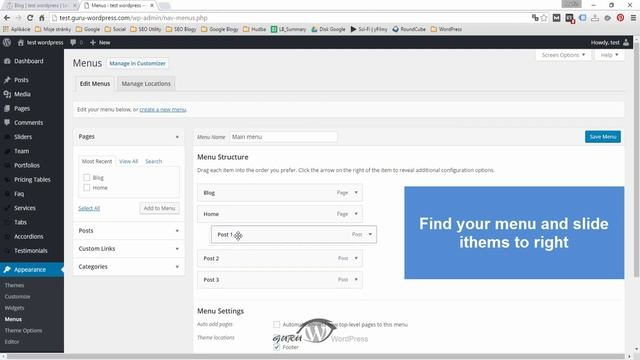The width and height of the screenshot is (640, 360).
Task: Reload the page with refresh icon
Action: [30, 18]
